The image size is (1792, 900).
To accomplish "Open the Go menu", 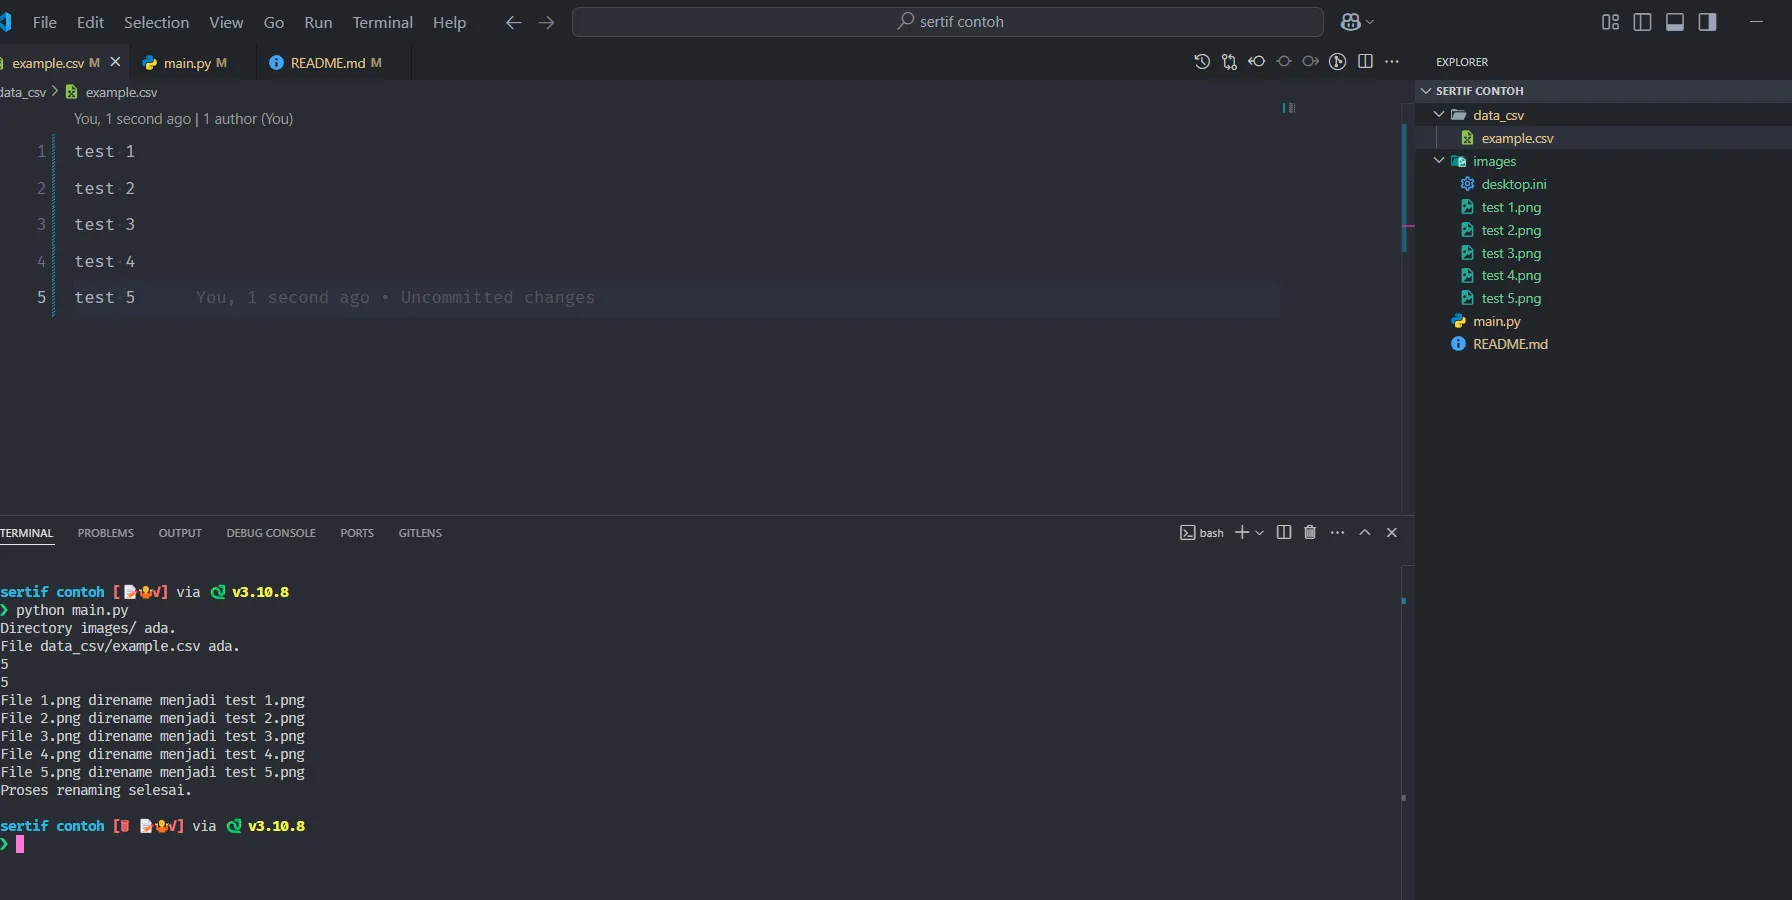I will [x=274, y=22].
